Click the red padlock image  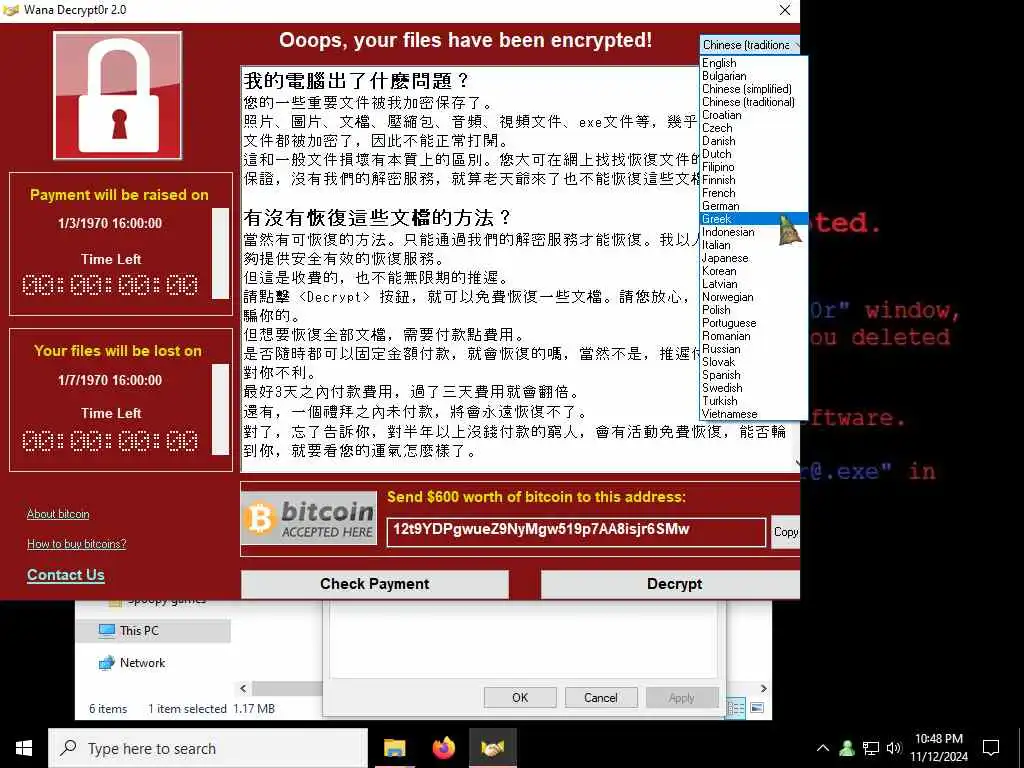118,96
